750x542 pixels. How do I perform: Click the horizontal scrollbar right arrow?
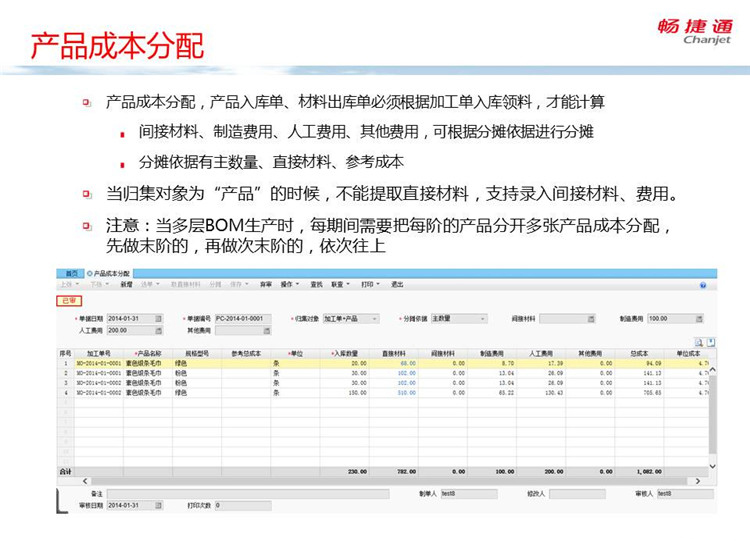click(697, 481)
